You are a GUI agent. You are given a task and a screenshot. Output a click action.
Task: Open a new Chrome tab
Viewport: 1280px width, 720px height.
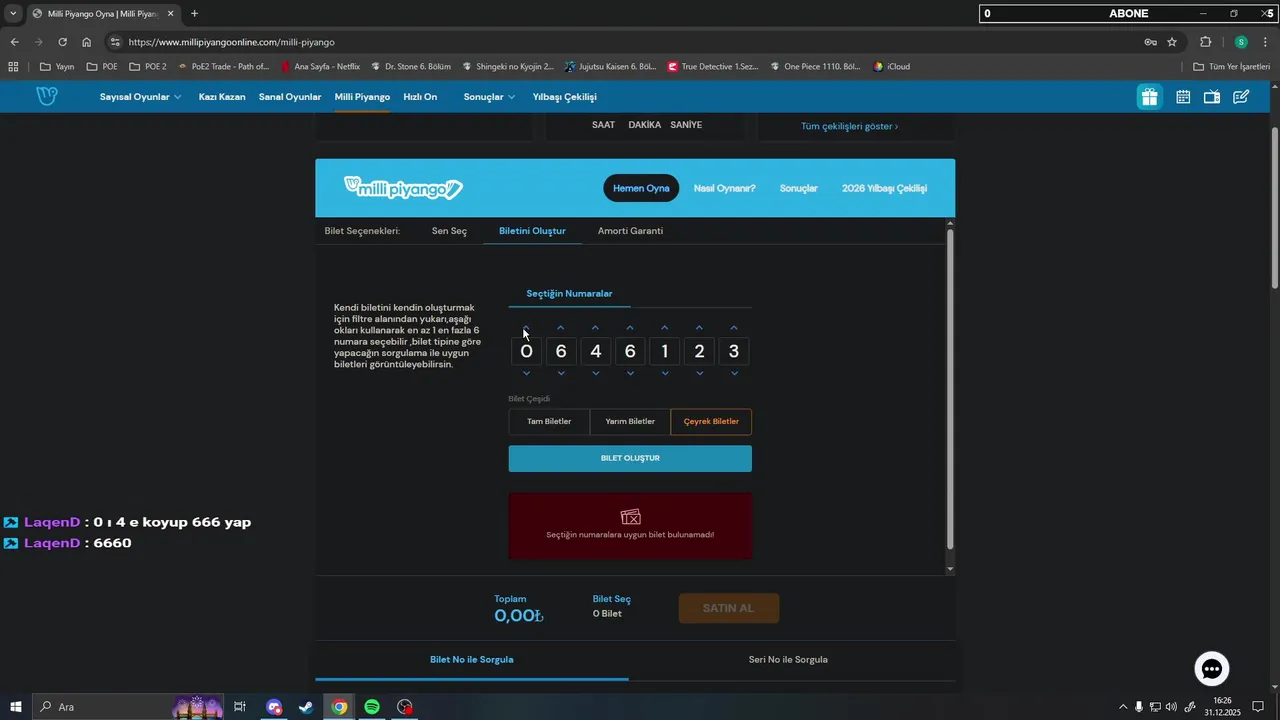click(x=194, y=14)
